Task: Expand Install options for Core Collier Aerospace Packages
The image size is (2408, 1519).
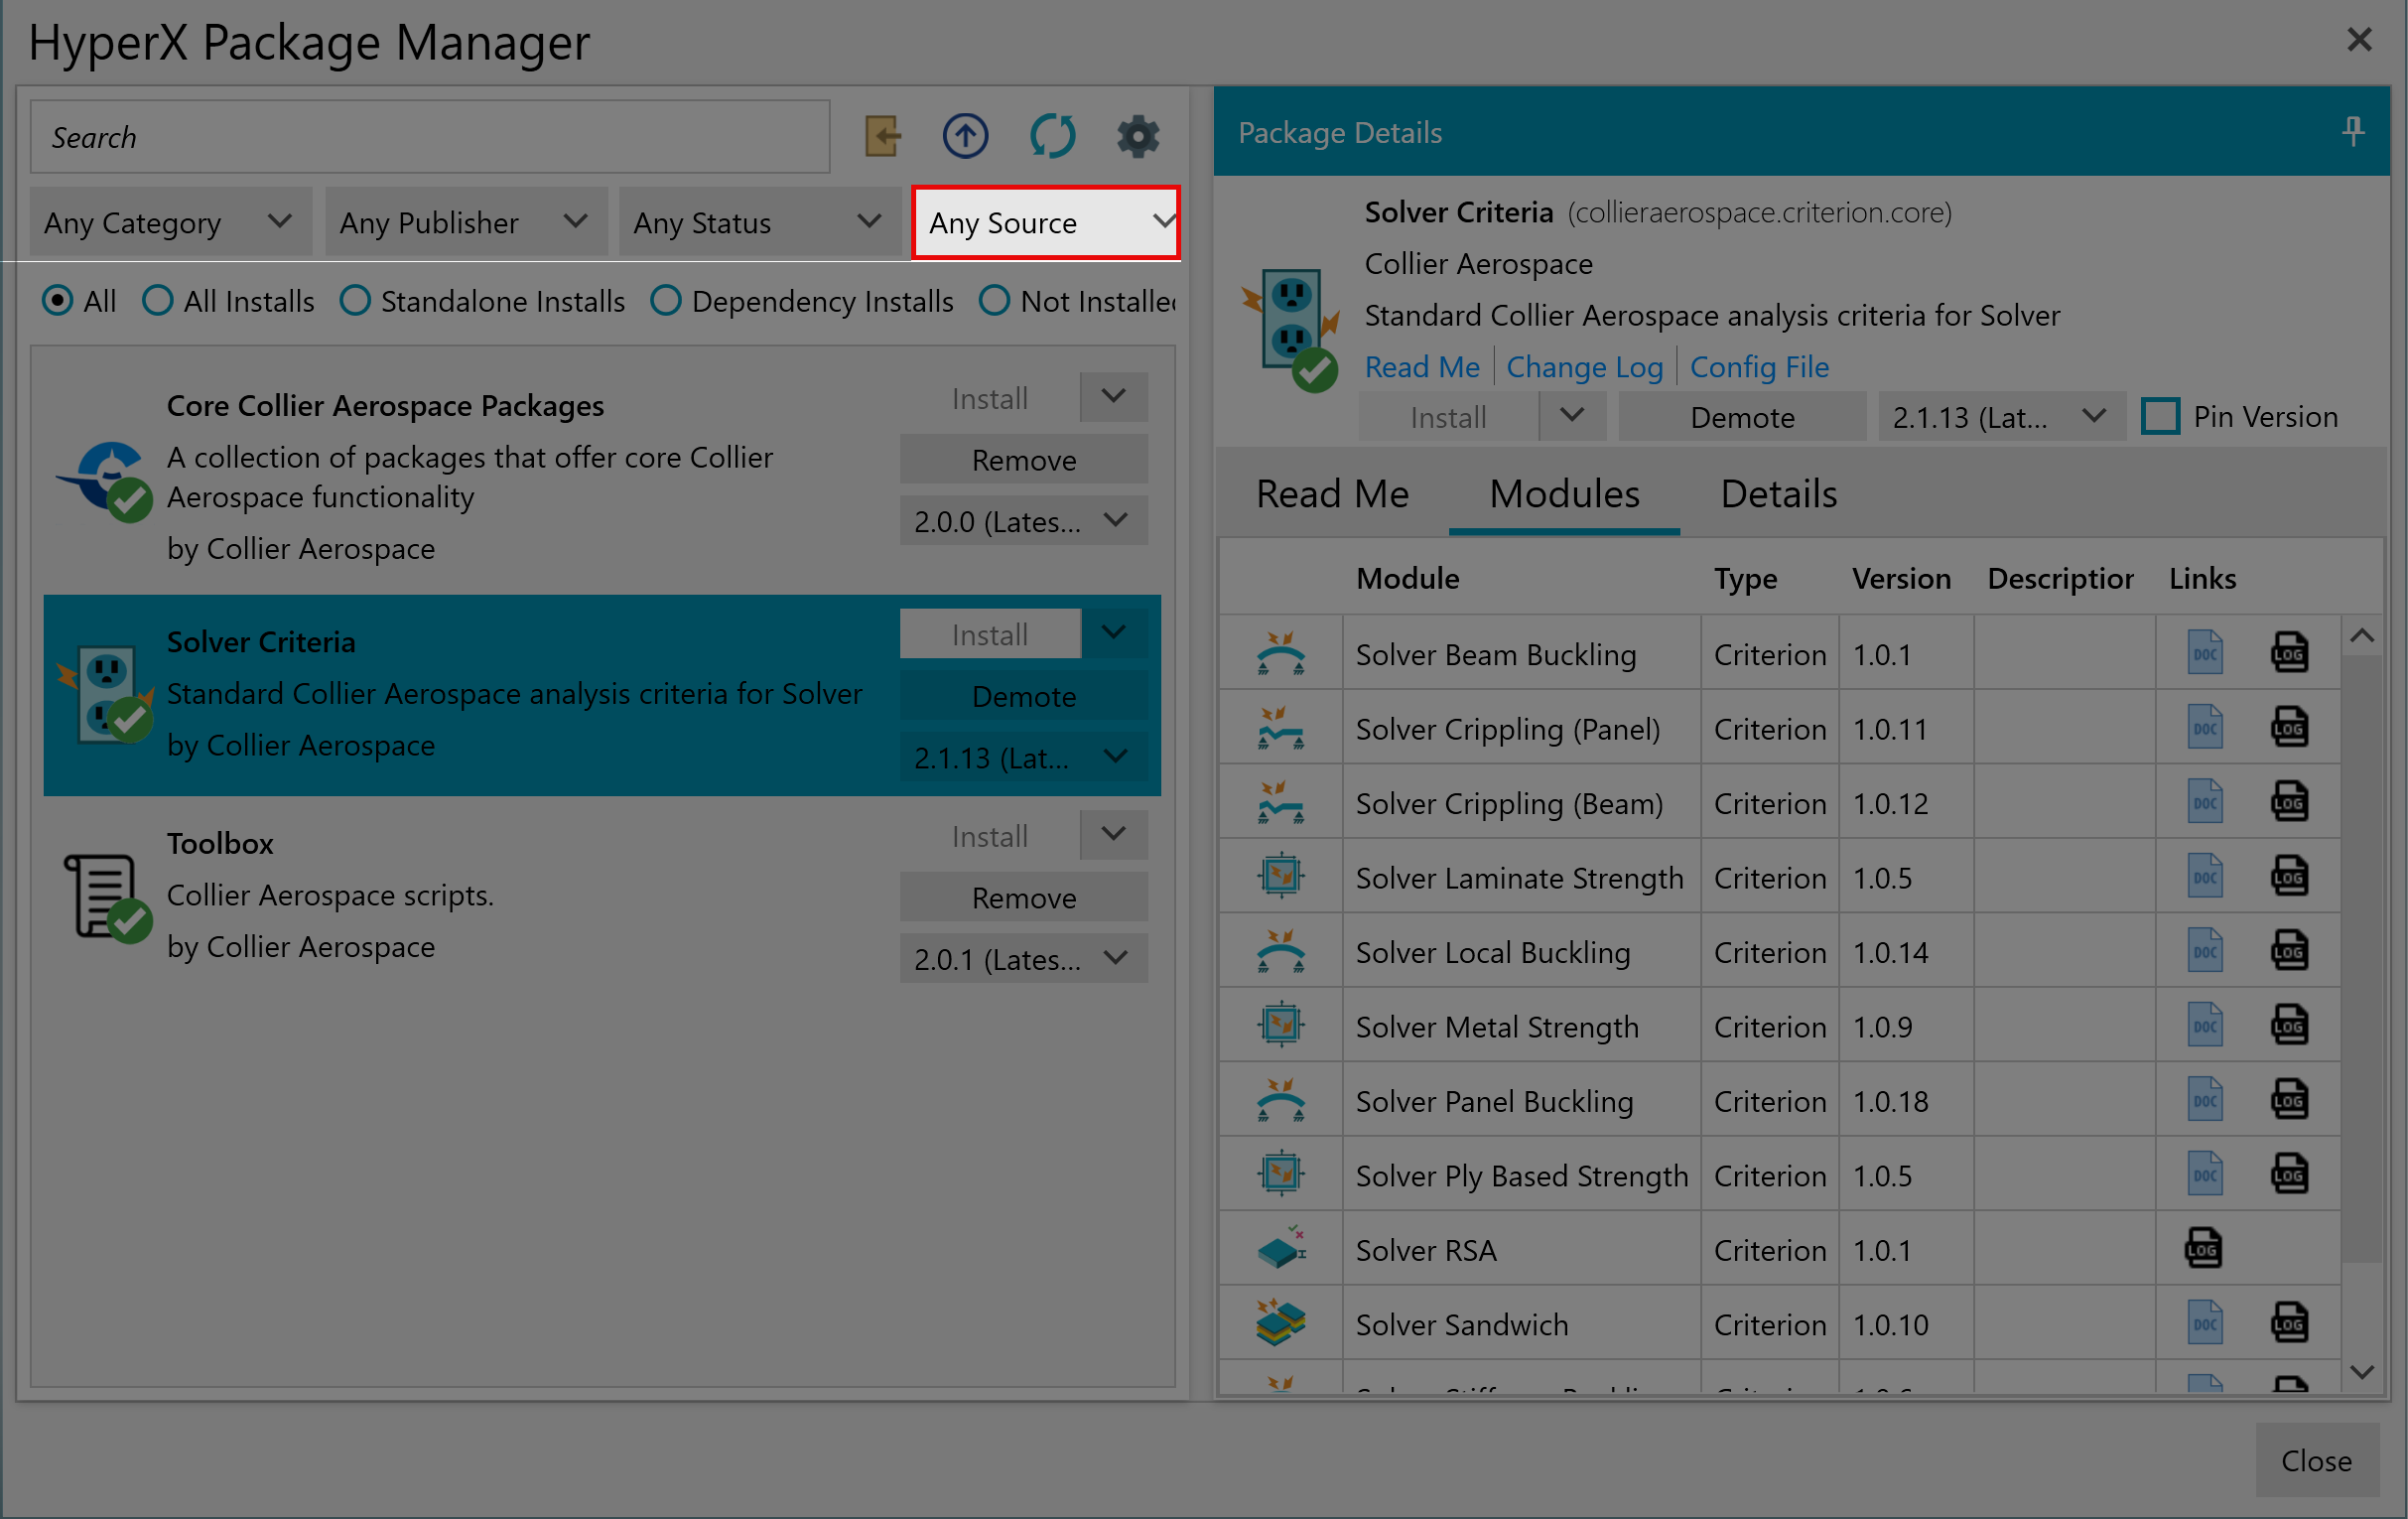Action: tap(1113, 397)
